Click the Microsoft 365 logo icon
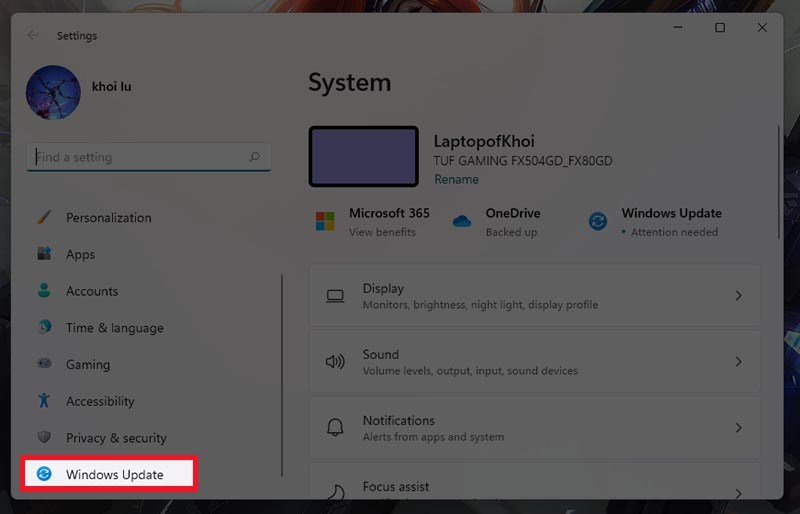800x514 pixels. pos(325,222)
